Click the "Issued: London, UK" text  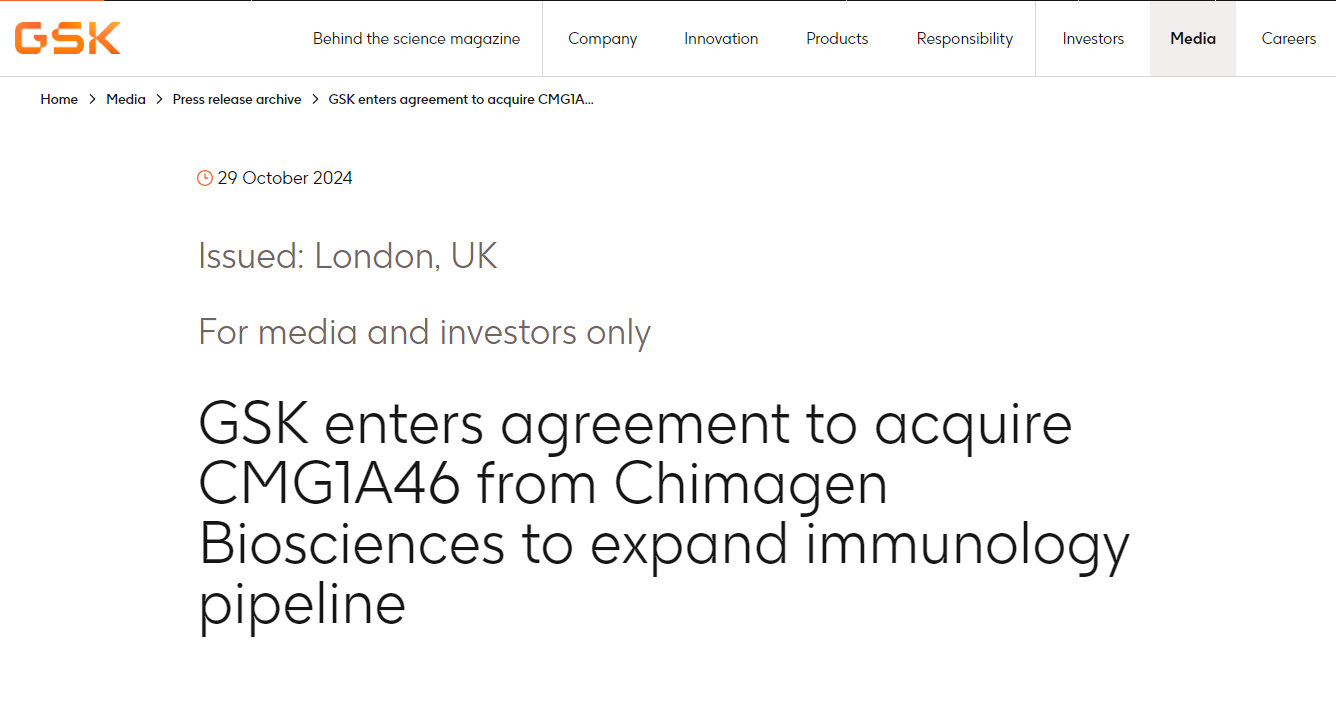[x=347, y=256]
